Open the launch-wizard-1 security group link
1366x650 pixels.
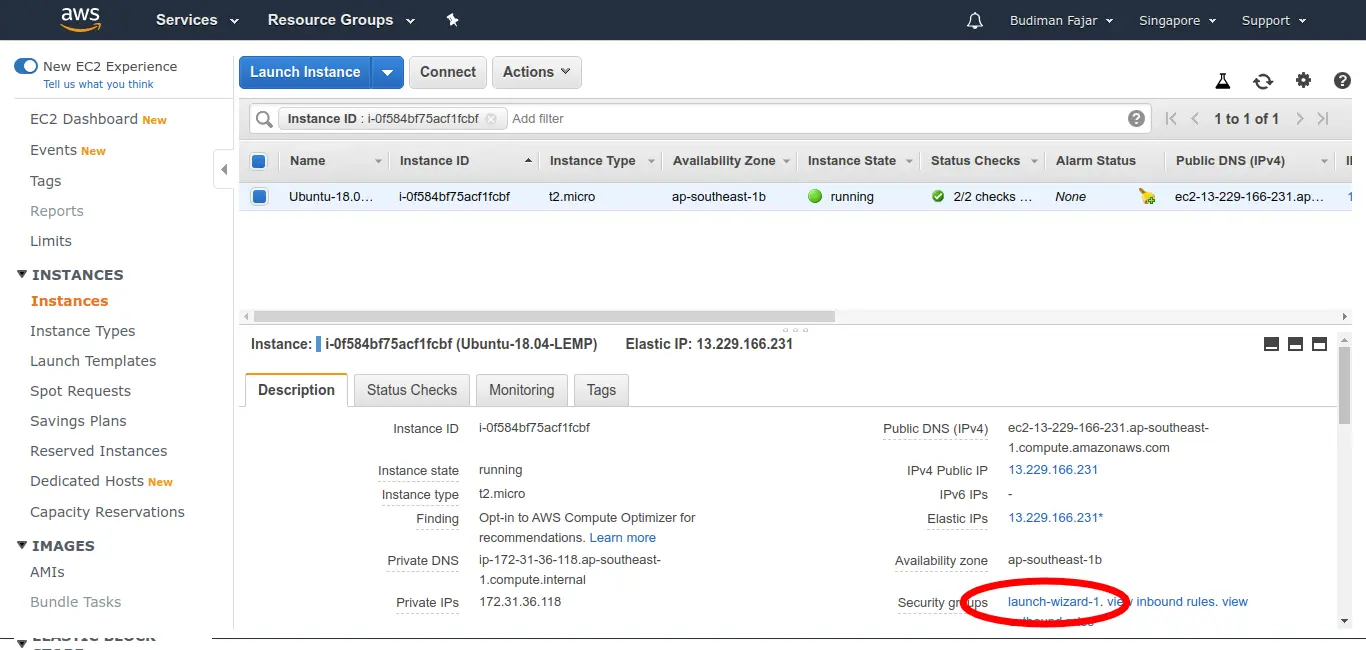pos(1053,602)
